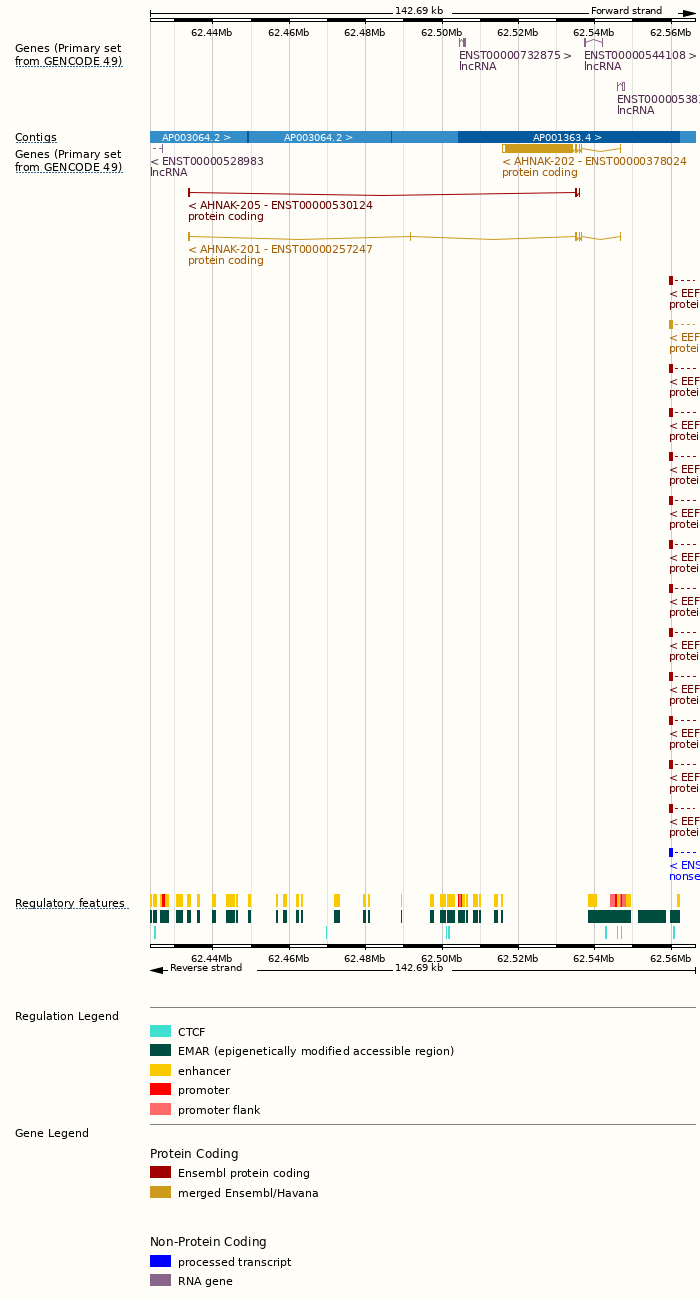Open the AHNAK-202 - ENST00000378024 transcript label

click(x=594, y=161)
